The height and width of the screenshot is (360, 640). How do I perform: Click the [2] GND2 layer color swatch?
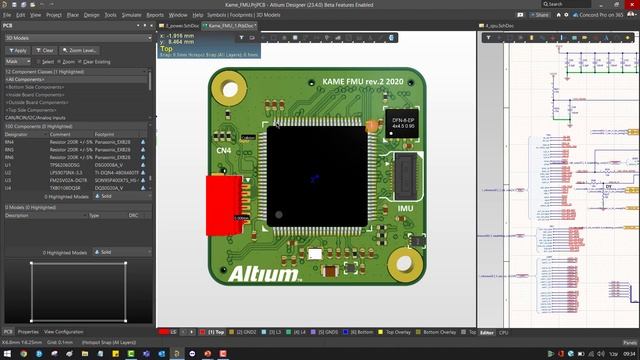[232, 332]
